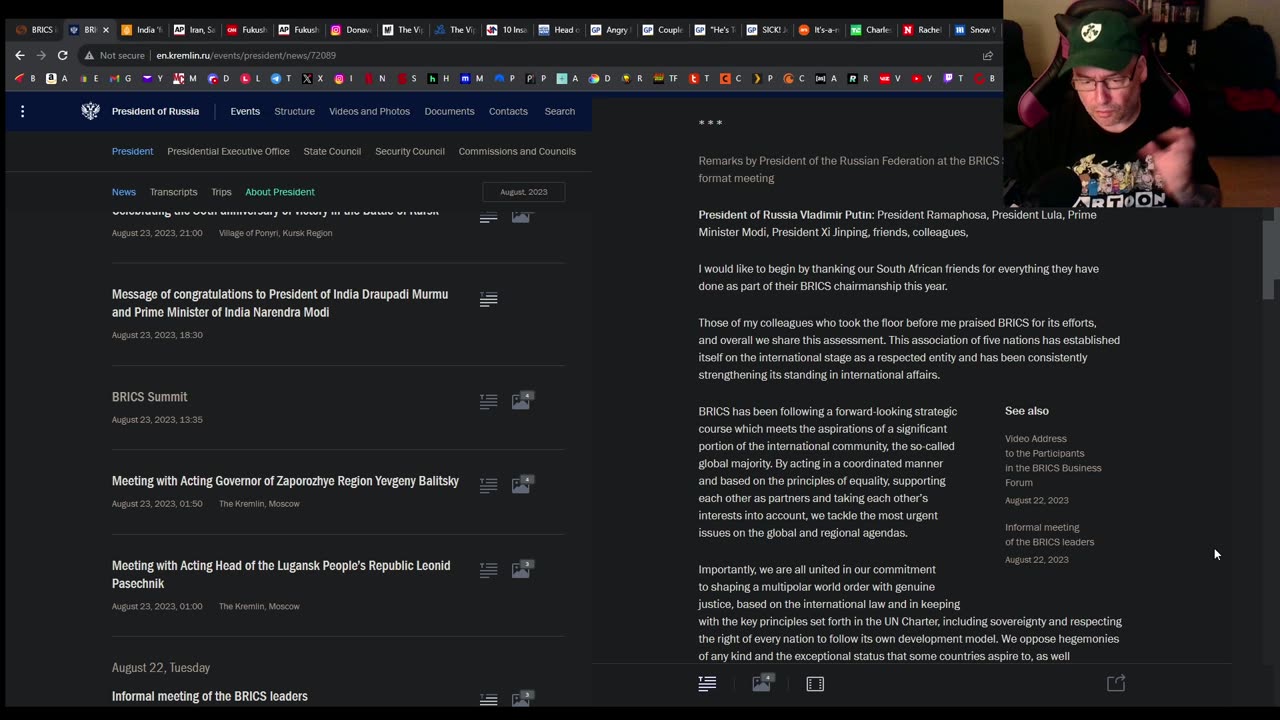Show article photos in bottom bar
The width and height of the screenshot is (1280, 720).
[762, 684]
